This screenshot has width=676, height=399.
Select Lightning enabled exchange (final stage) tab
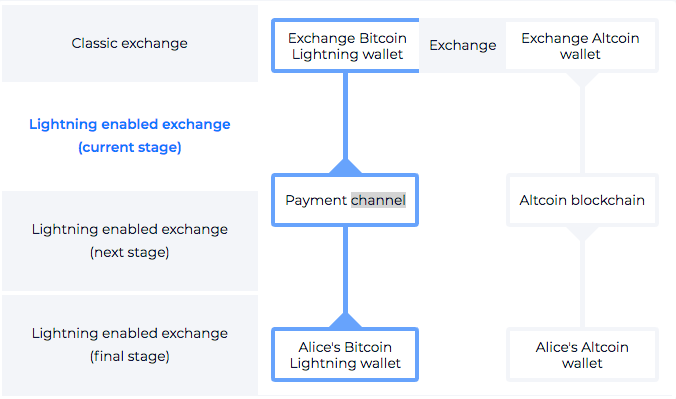[x=130, y=345]
